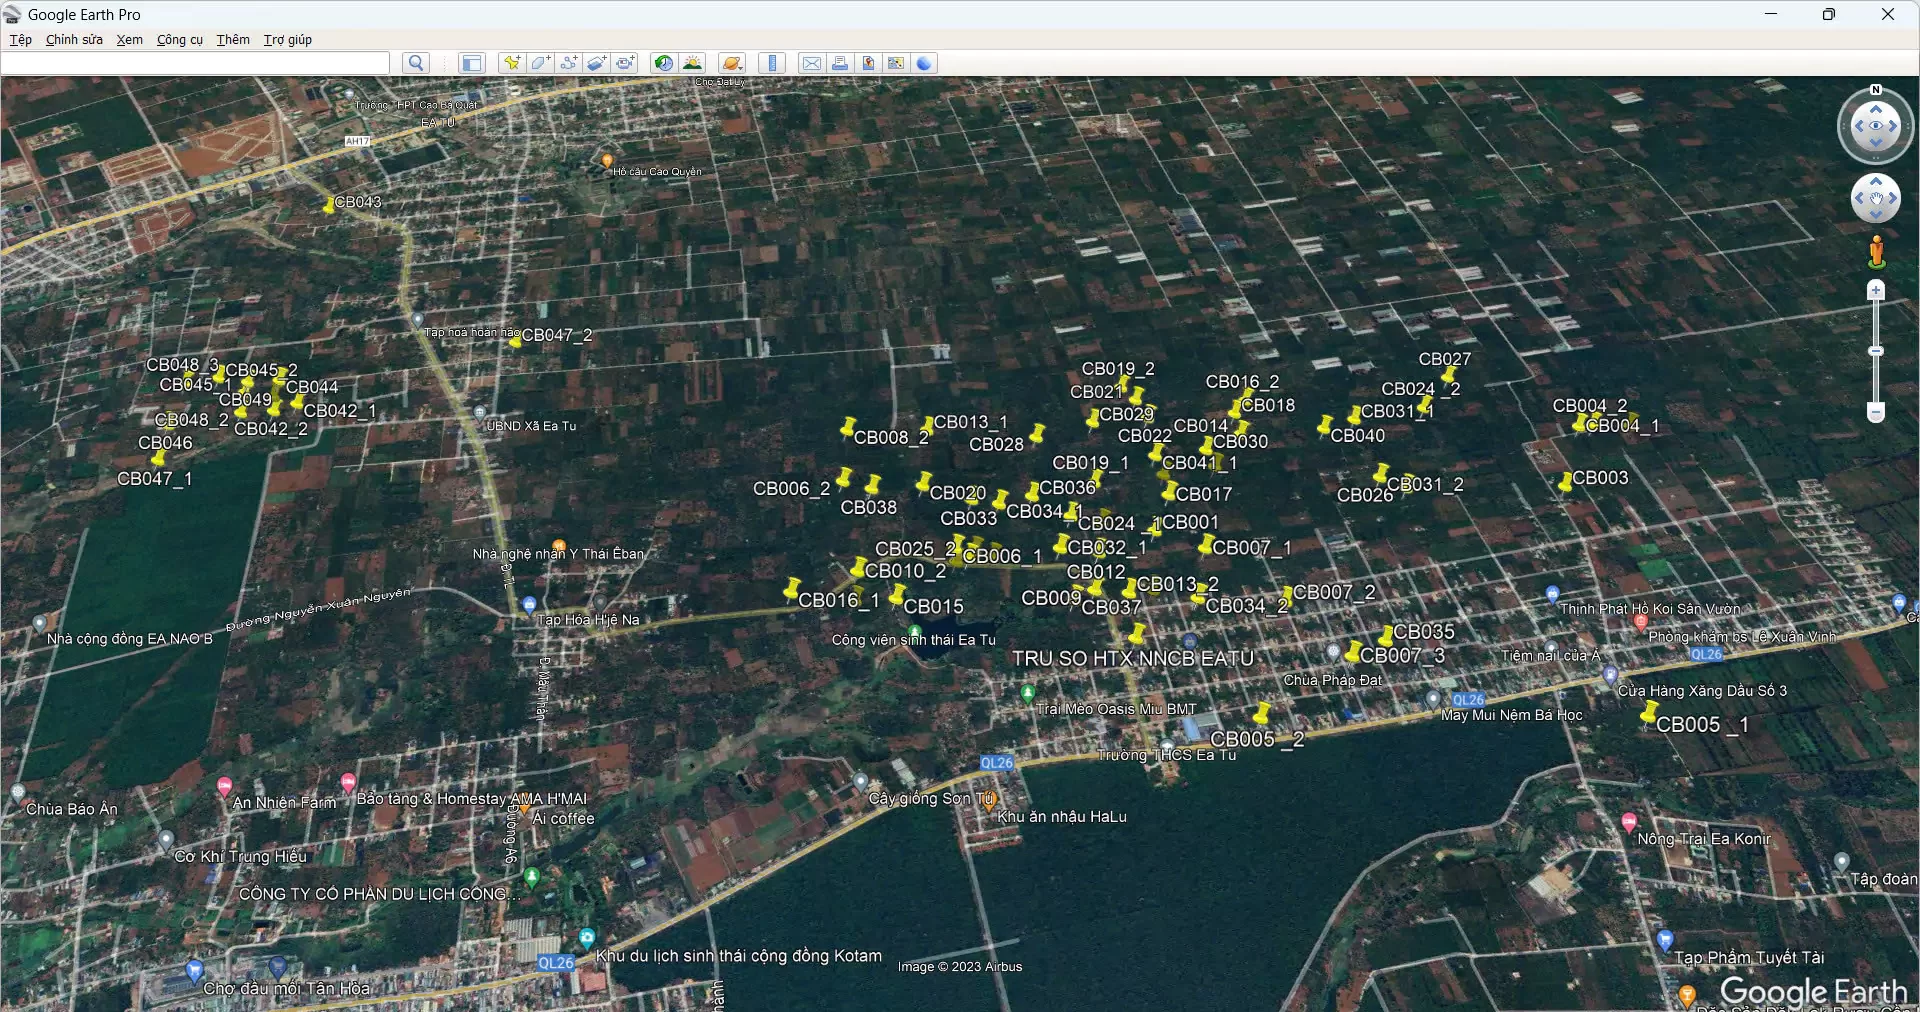Click look-right arrow on the Look joystick
The width and height of the screenshot is (1920, 1012).
1894,126
